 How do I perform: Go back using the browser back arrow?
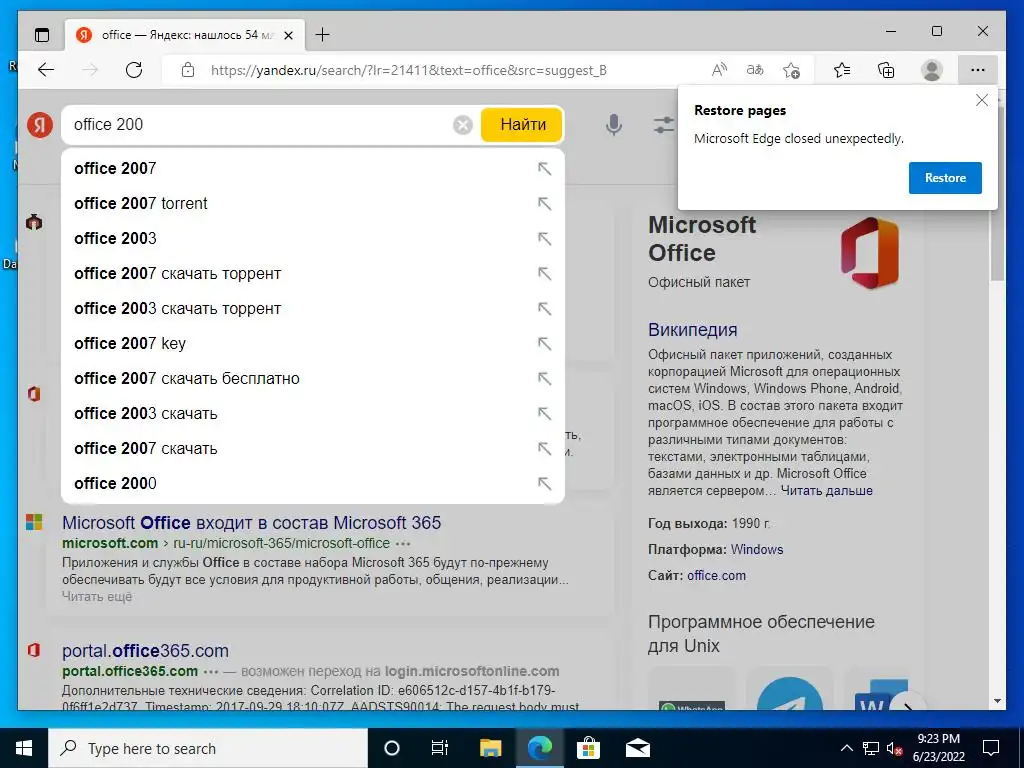tap(46, 70)
